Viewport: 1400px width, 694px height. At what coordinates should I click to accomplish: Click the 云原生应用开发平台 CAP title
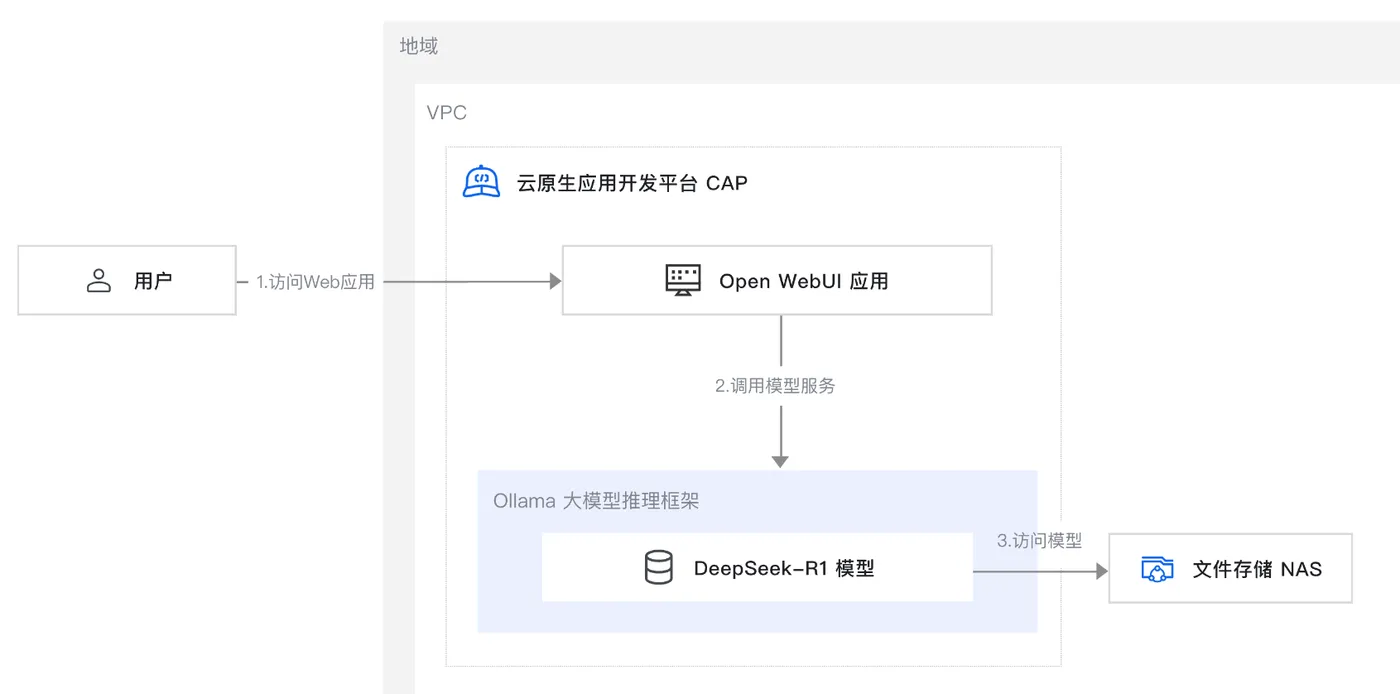tap(632, 183)
